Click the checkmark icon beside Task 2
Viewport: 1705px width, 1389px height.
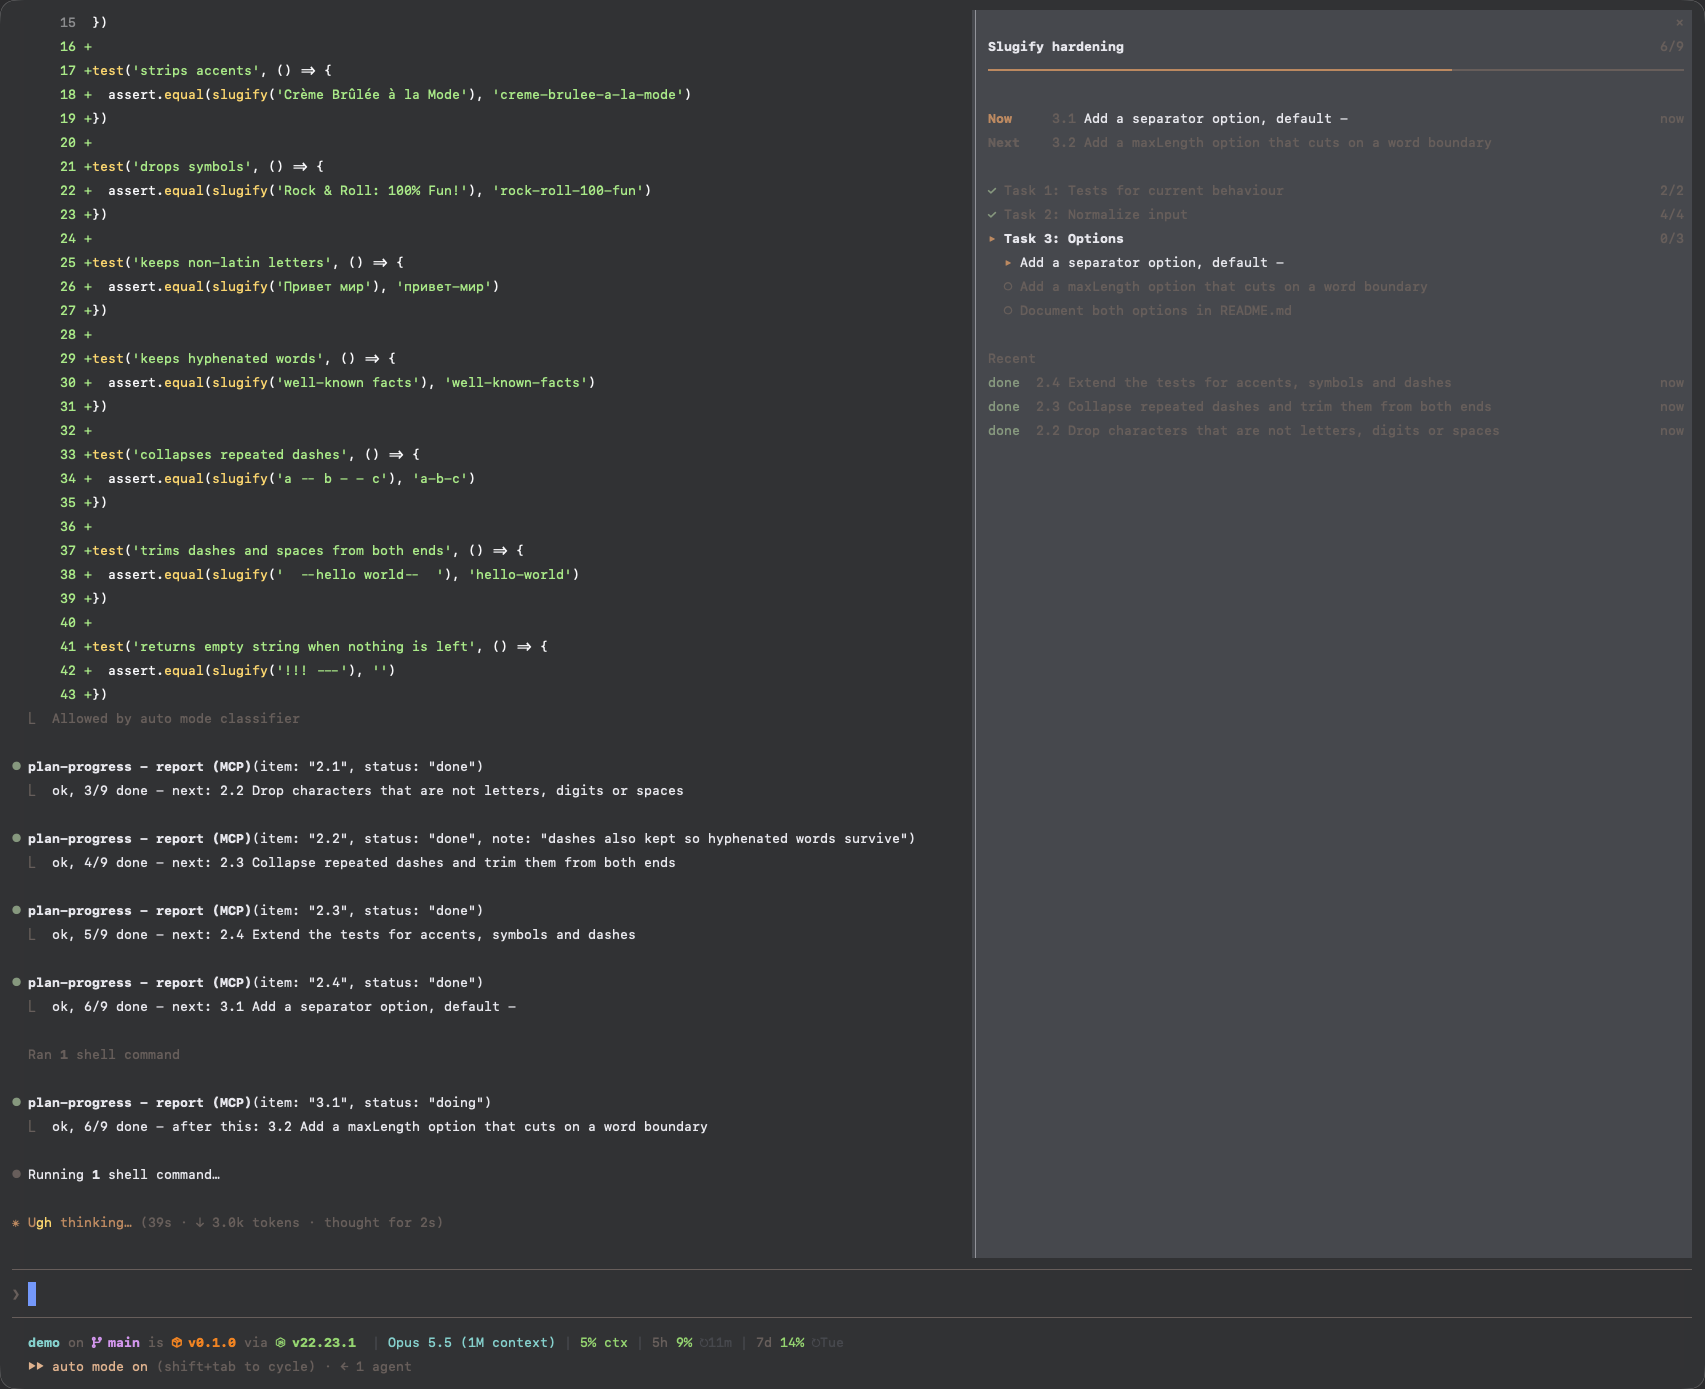992,215
